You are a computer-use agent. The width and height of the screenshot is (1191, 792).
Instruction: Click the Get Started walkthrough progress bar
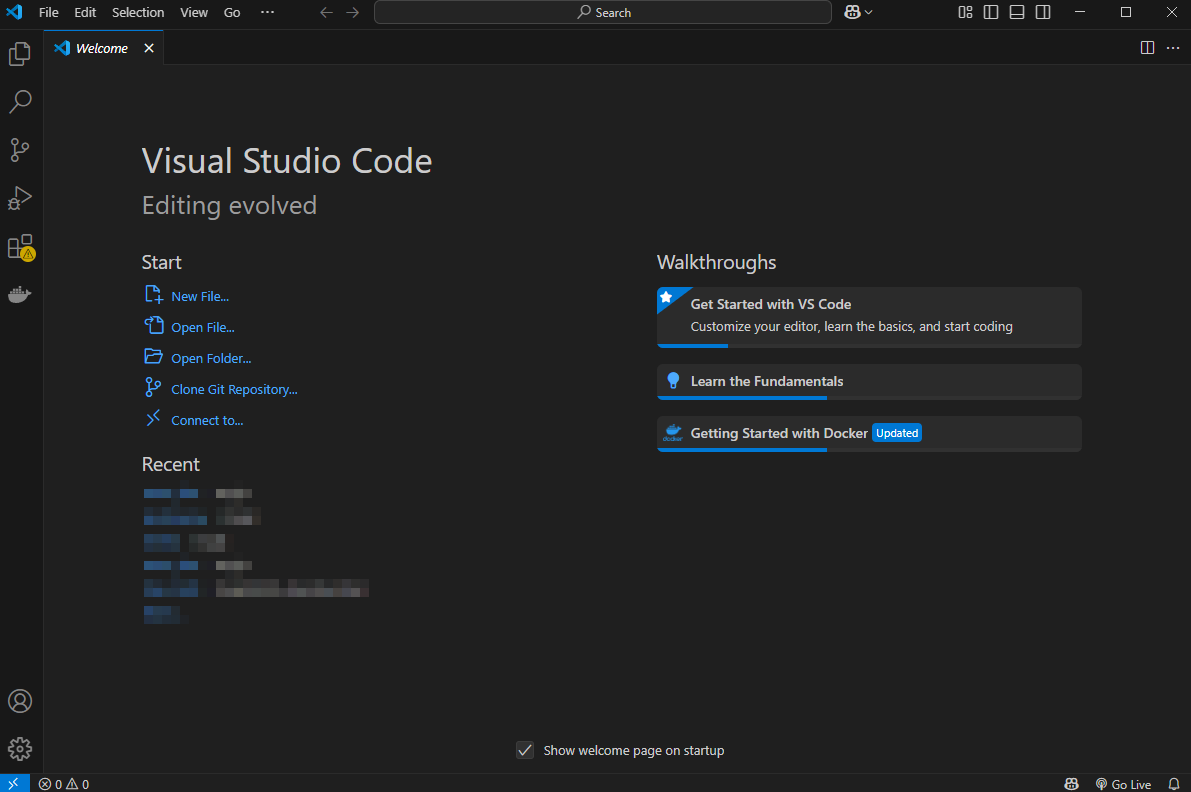point(869,346)
